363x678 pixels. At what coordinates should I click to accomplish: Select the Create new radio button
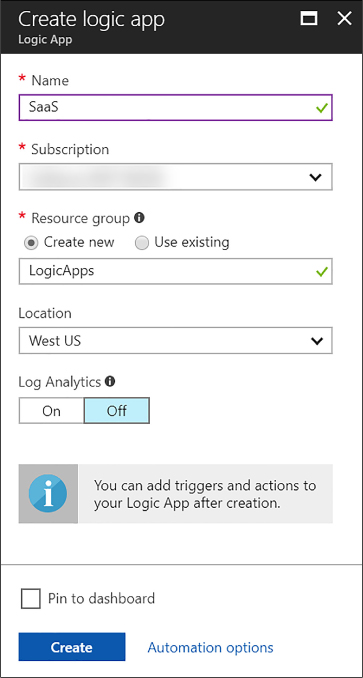pos(31,243)
